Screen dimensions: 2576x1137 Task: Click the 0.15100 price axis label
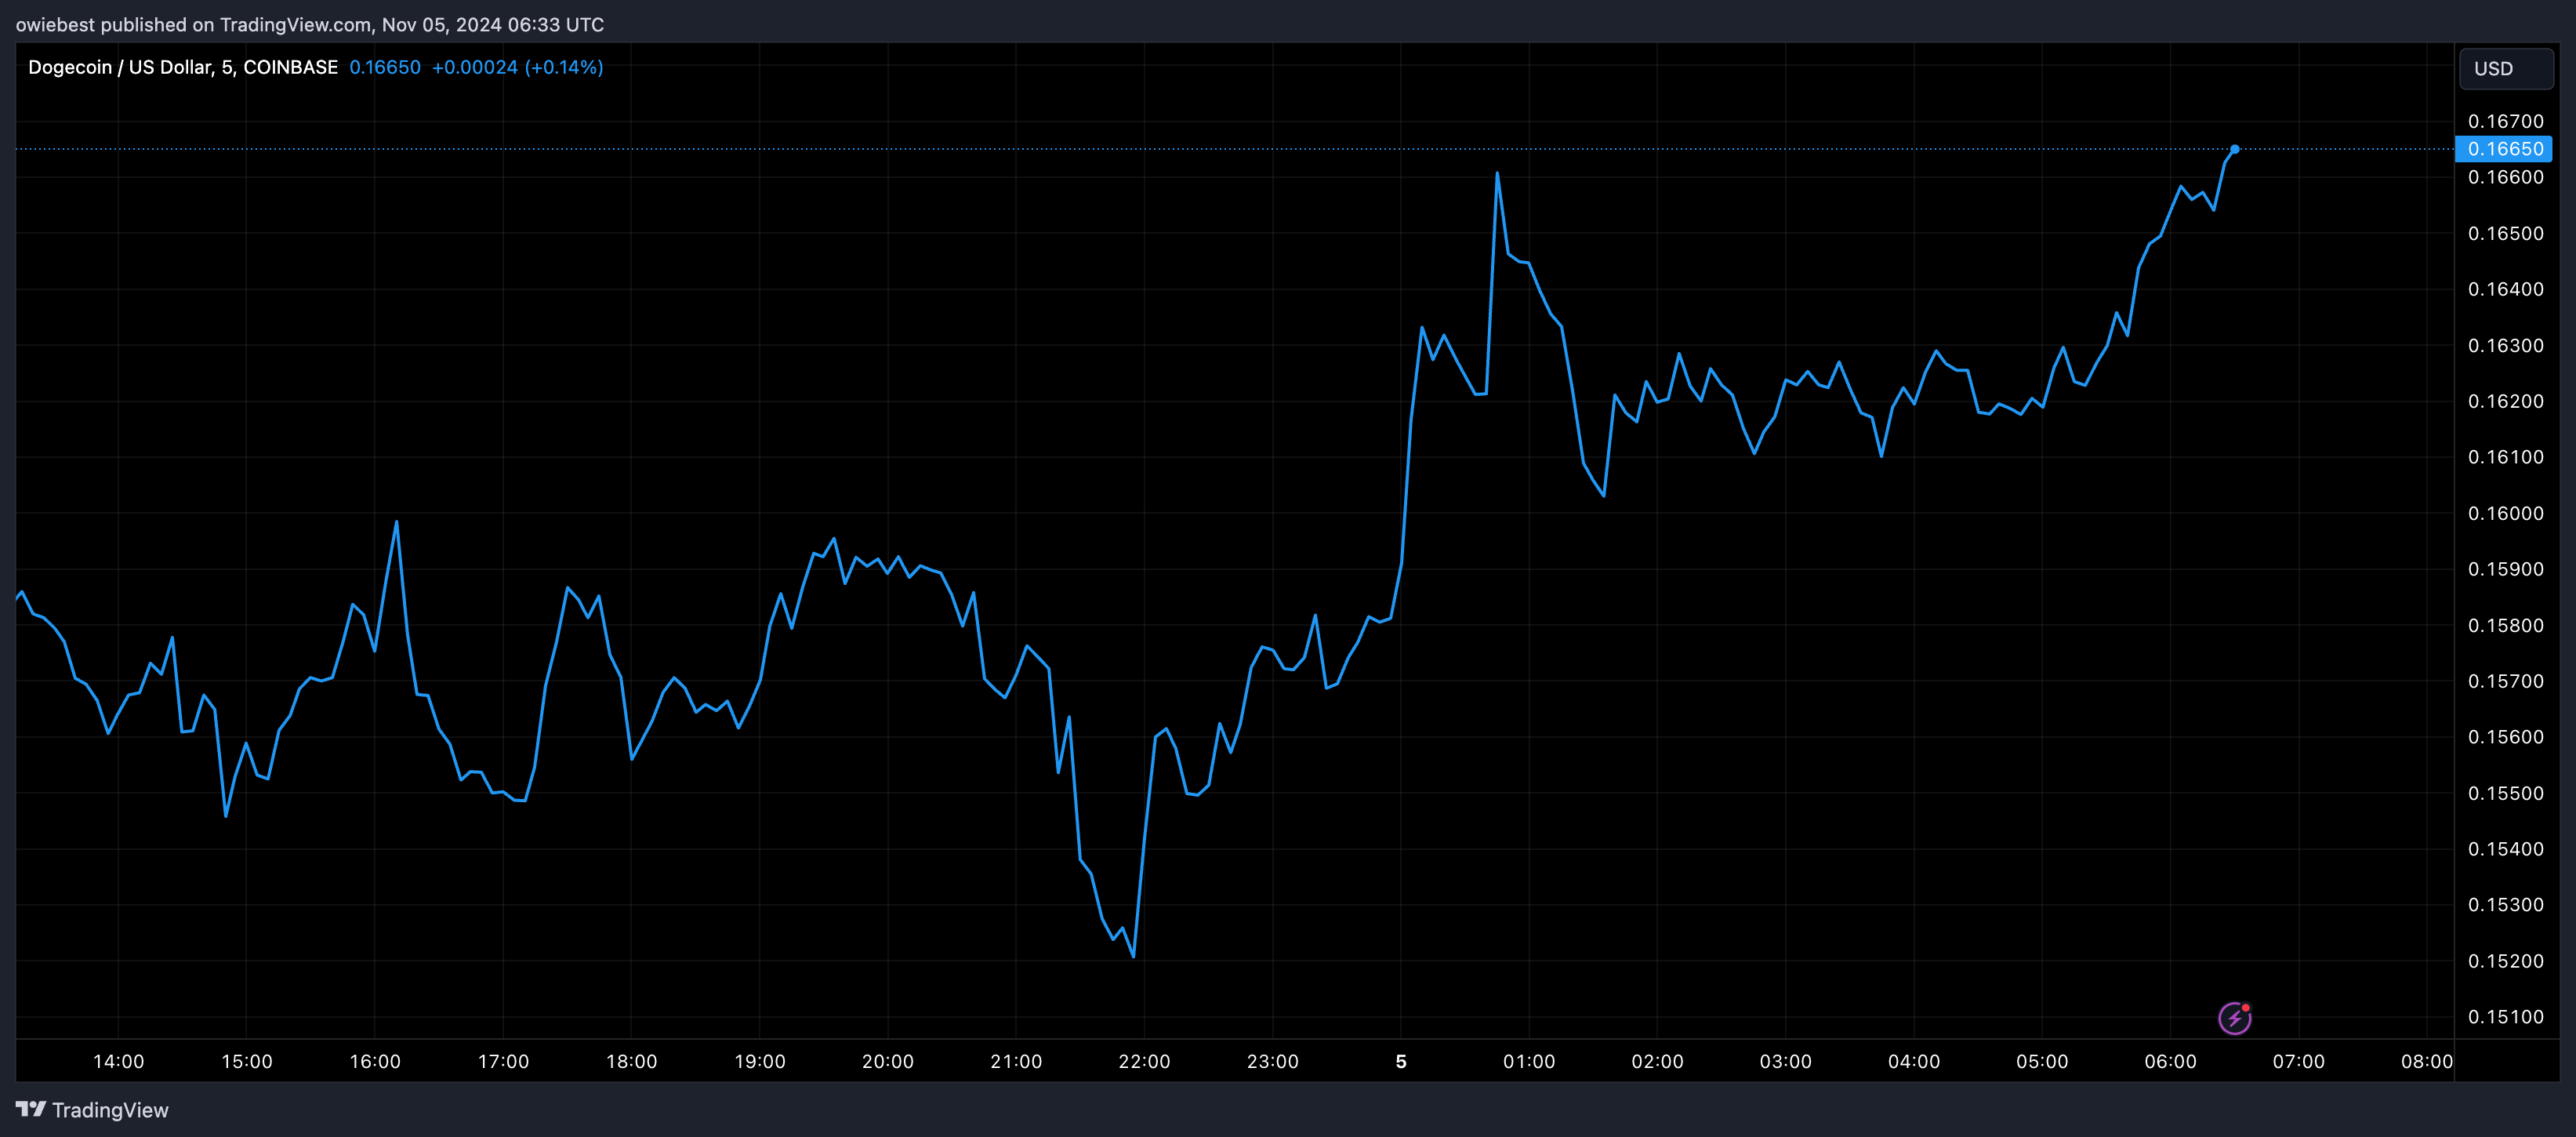click(2505, 1017)
